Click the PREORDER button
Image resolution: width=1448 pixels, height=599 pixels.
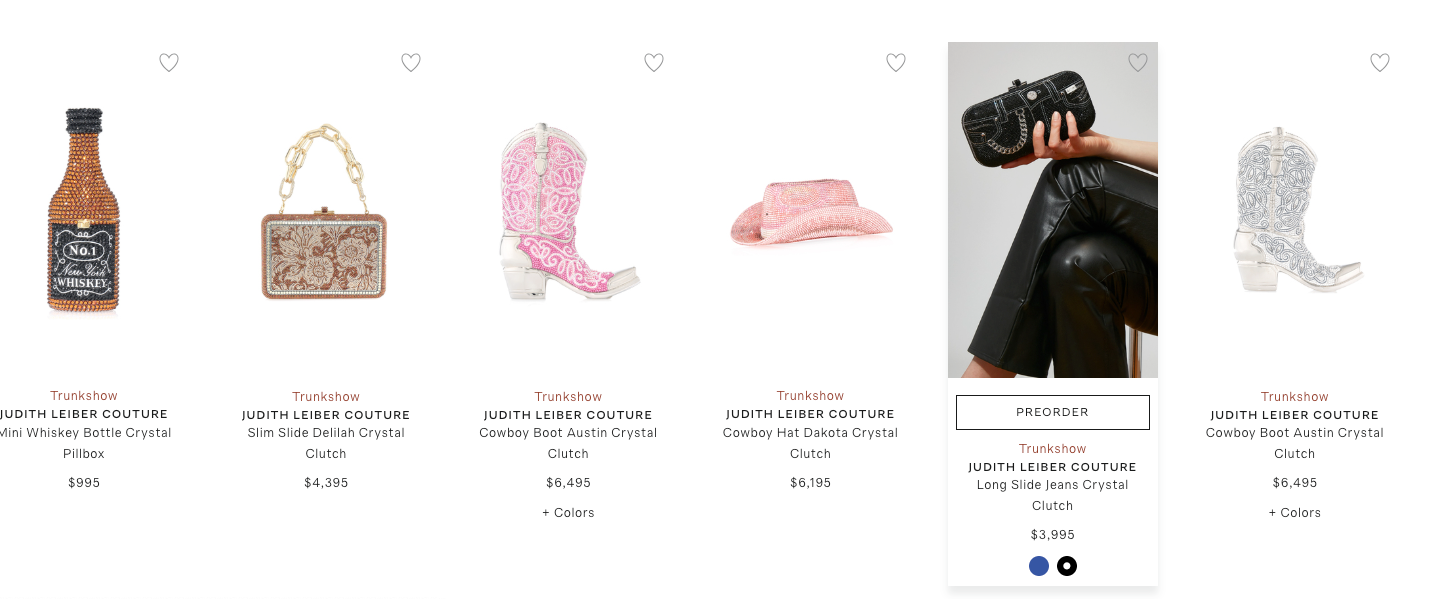point(1053,412)
